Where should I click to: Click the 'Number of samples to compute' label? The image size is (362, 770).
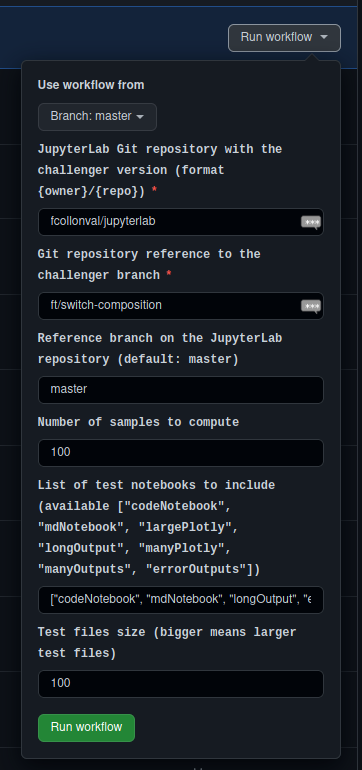138,422
